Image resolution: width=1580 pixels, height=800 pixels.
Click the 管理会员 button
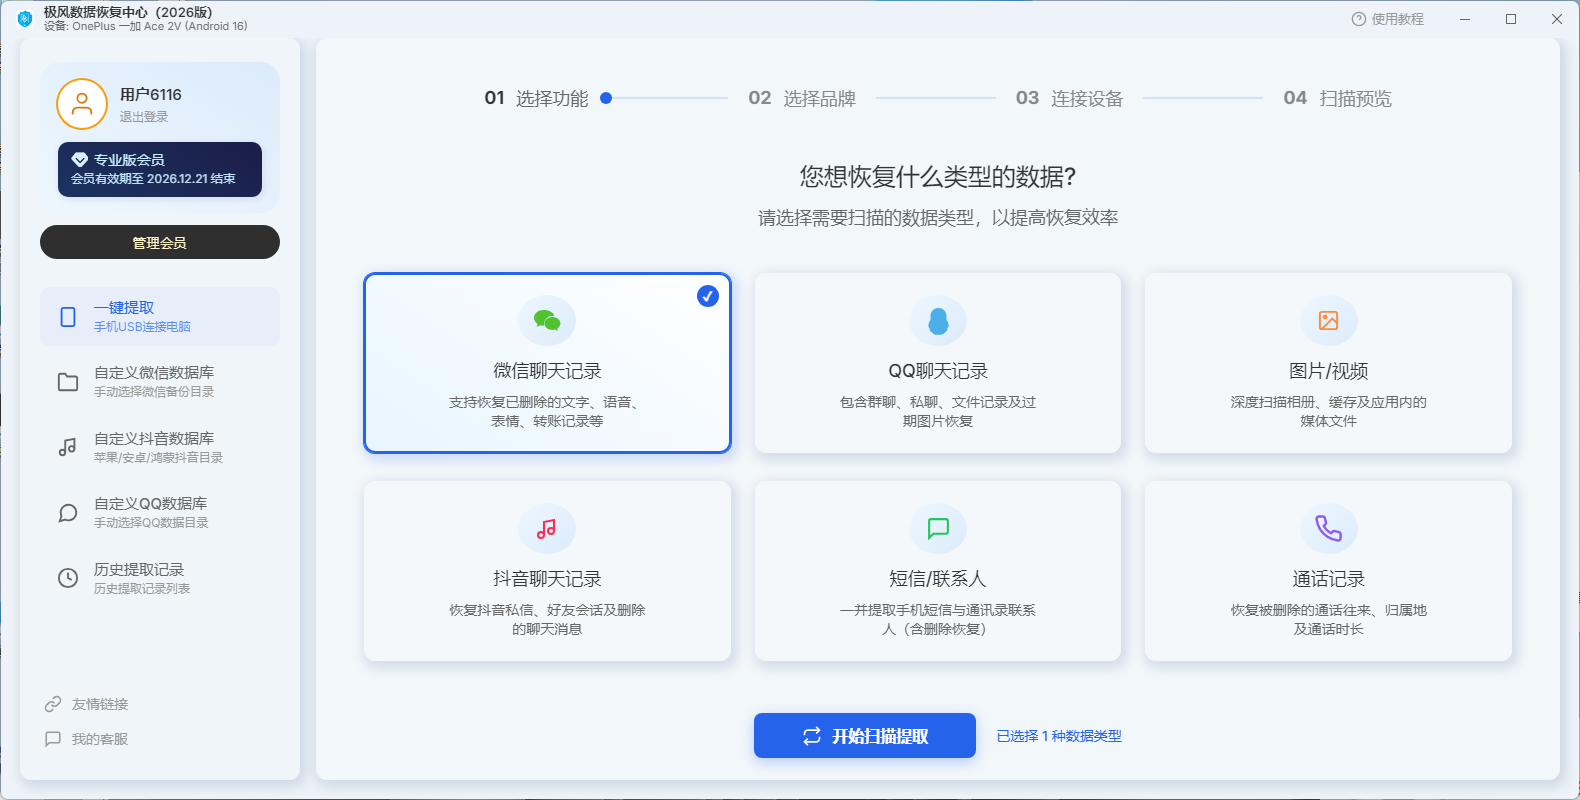pyautogui.click(x=160, y=242)
